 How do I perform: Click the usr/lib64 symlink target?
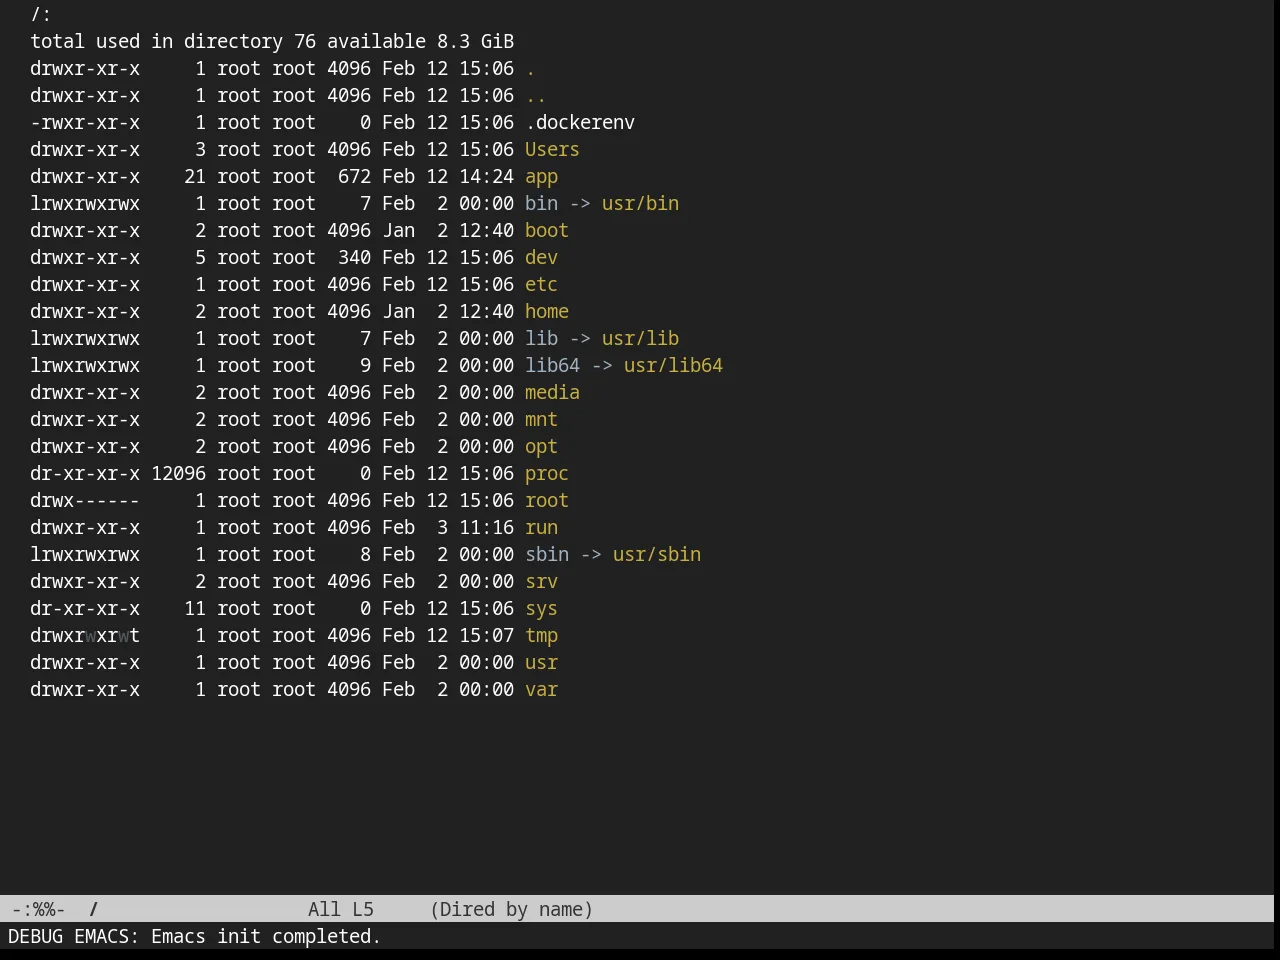[673, 365]
